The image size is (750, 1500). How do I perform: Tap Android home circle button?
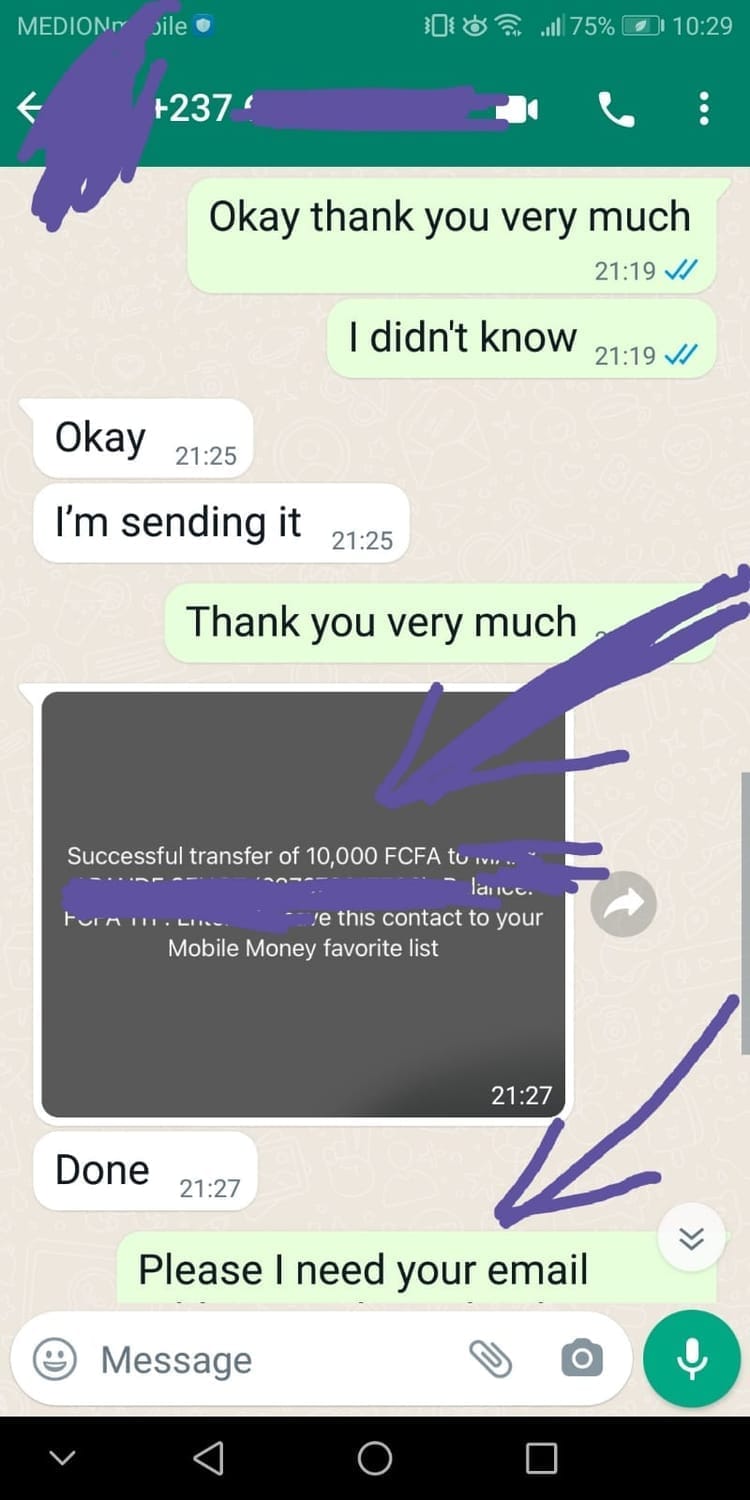[375, 1458]
